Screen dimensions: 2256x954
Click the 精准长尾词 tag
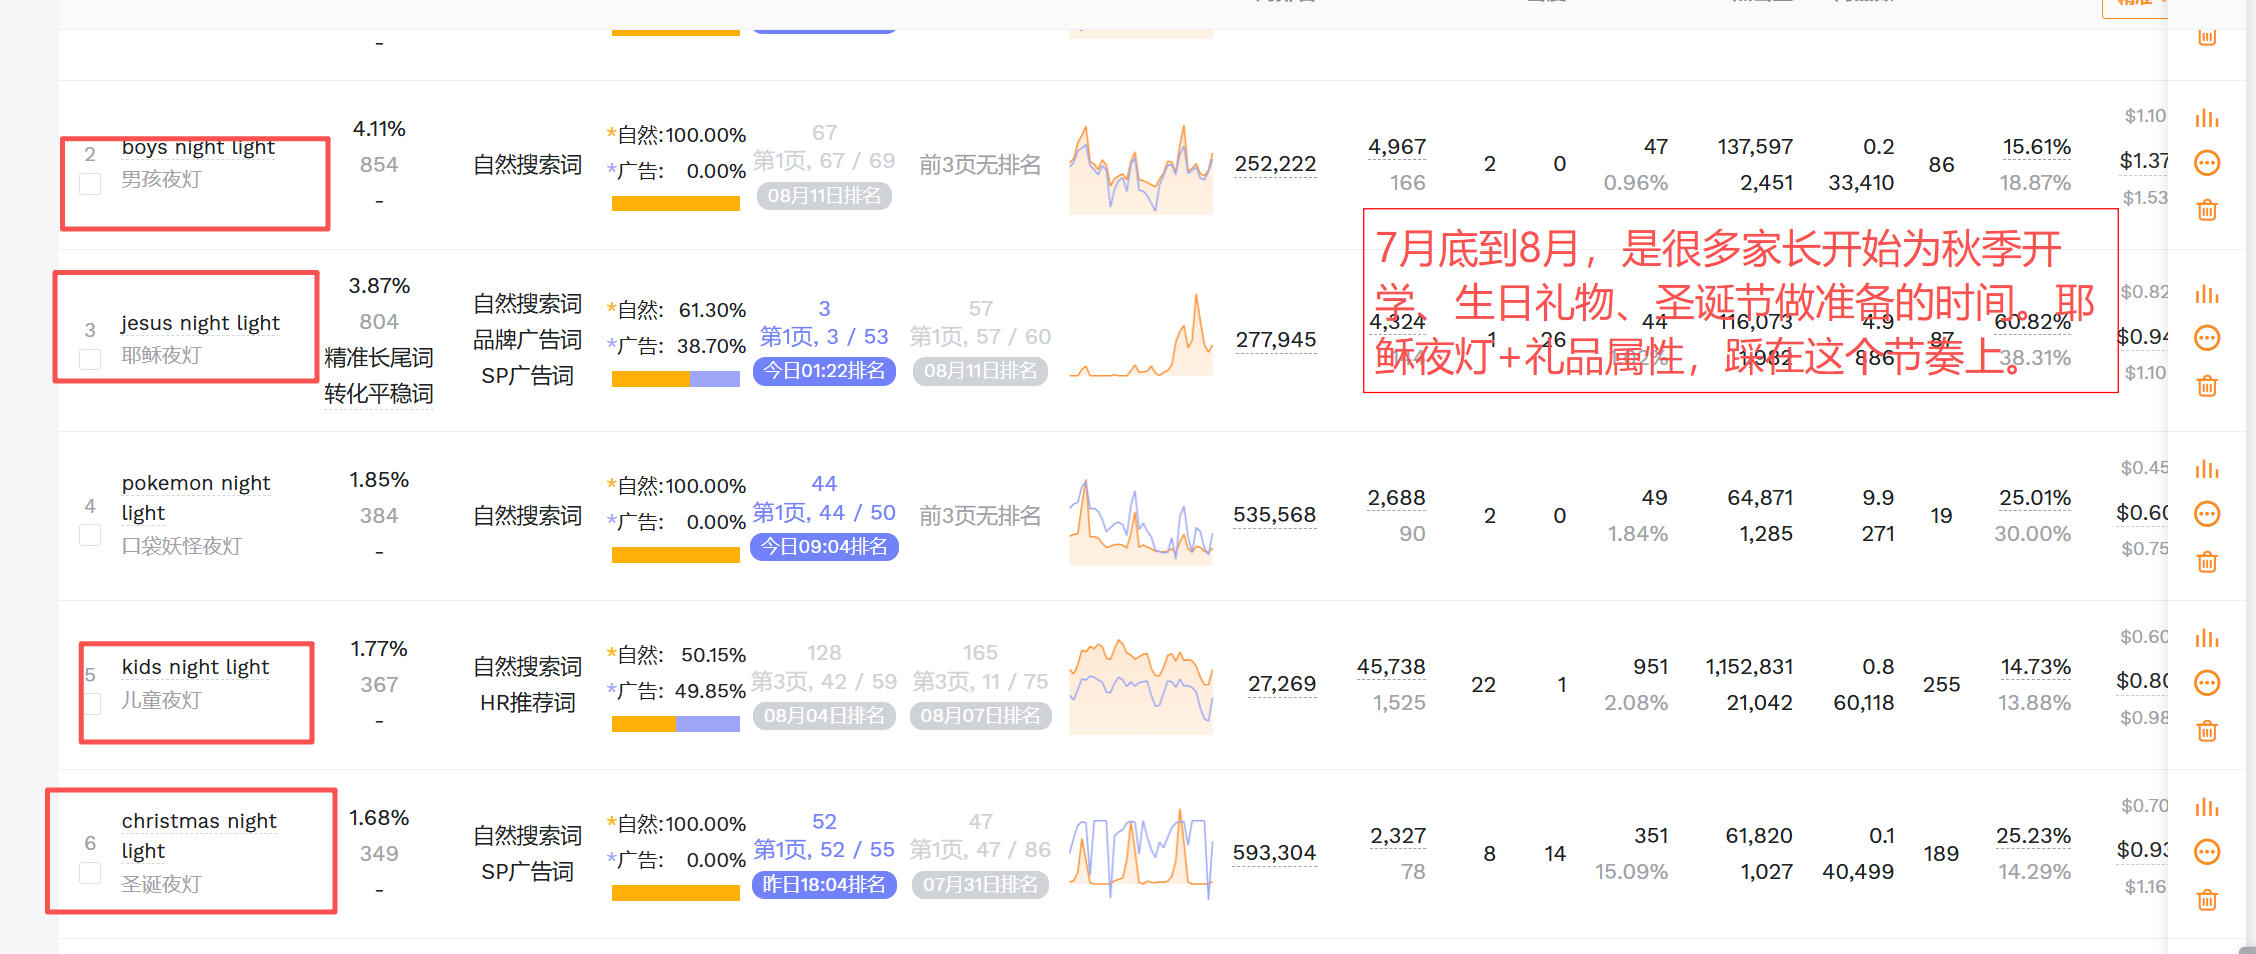(x=379, y=358)
